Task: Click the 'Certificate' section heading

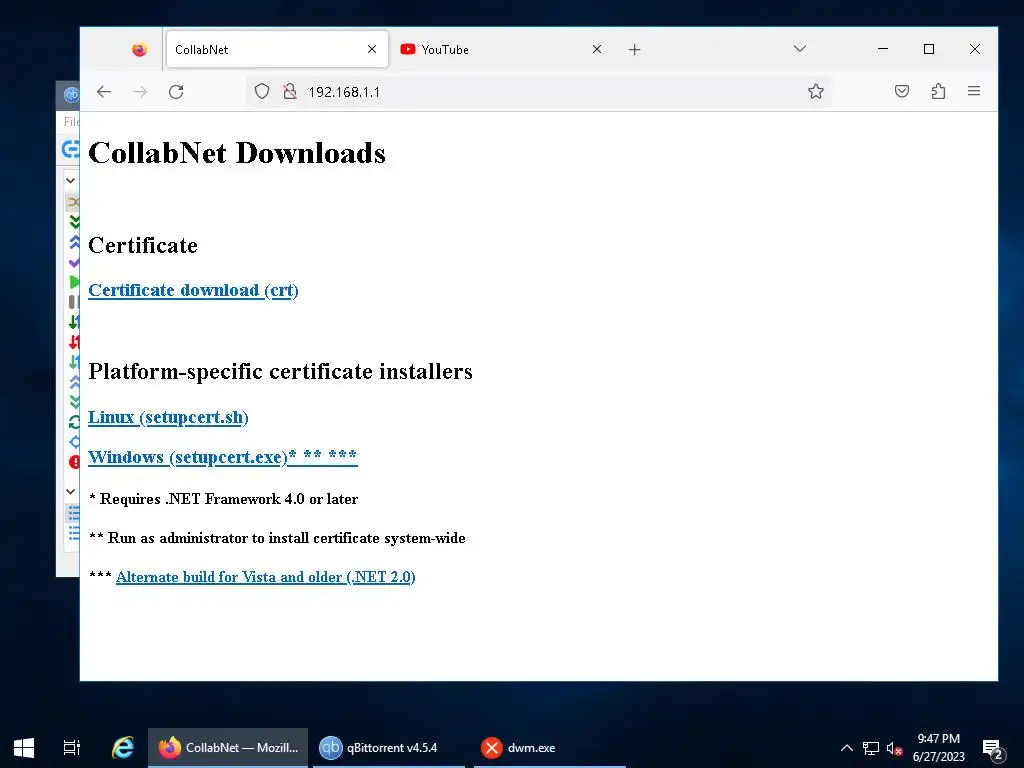Action: pyautogui.click(x=143, y=246)
